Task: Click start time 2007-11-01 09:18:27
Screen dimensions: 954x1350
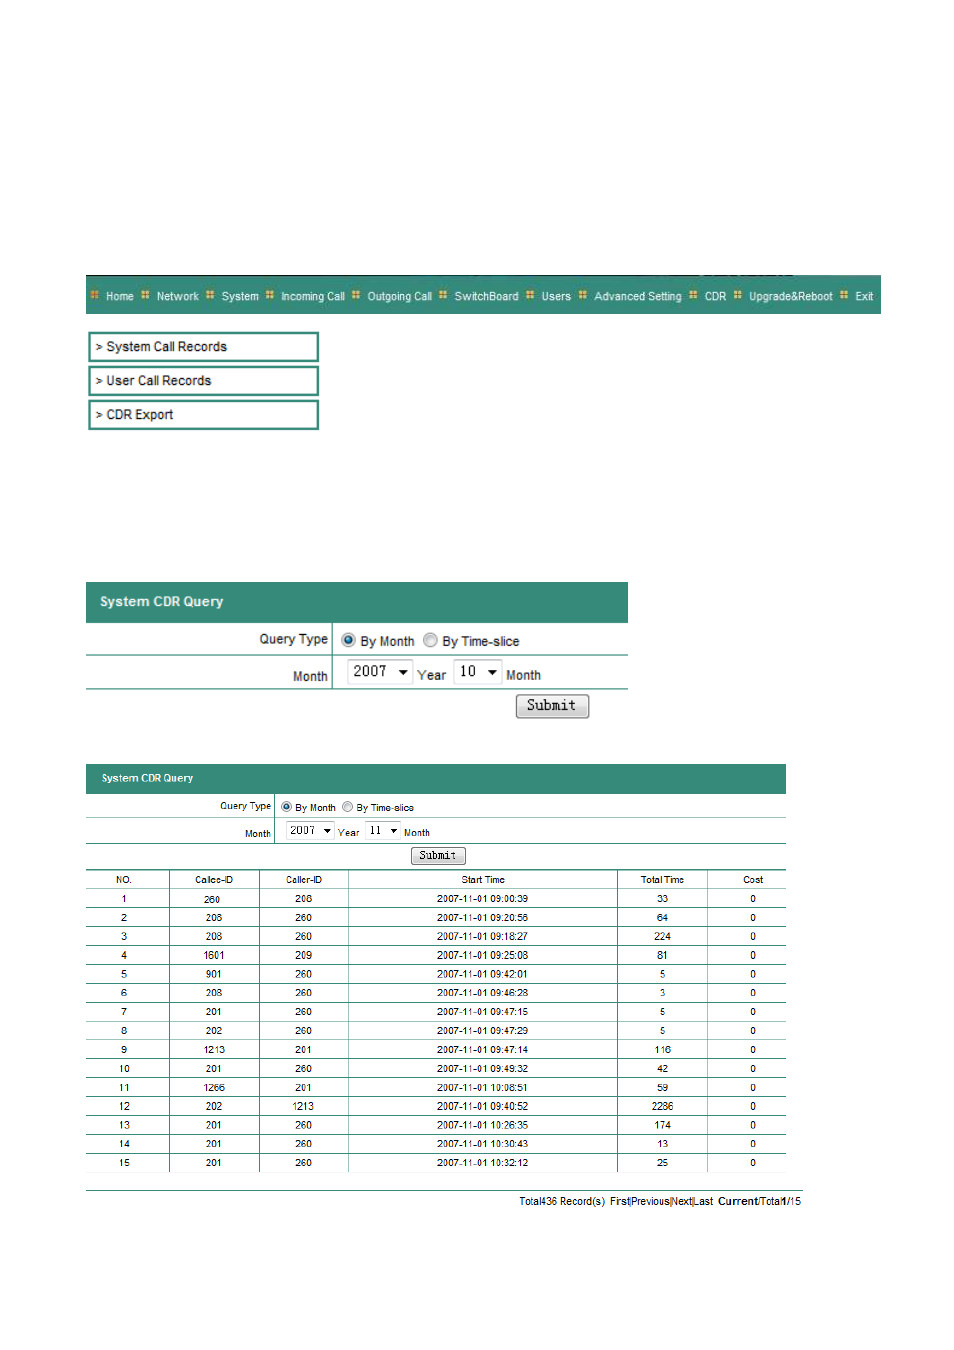Action: pos(482,937)
